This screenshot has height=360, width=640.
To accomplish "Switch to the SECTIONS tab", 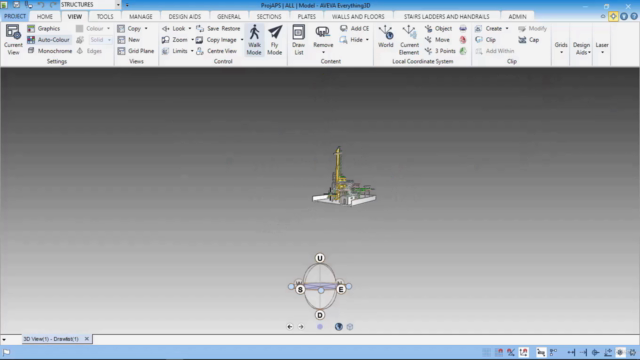I will (269, 16).
